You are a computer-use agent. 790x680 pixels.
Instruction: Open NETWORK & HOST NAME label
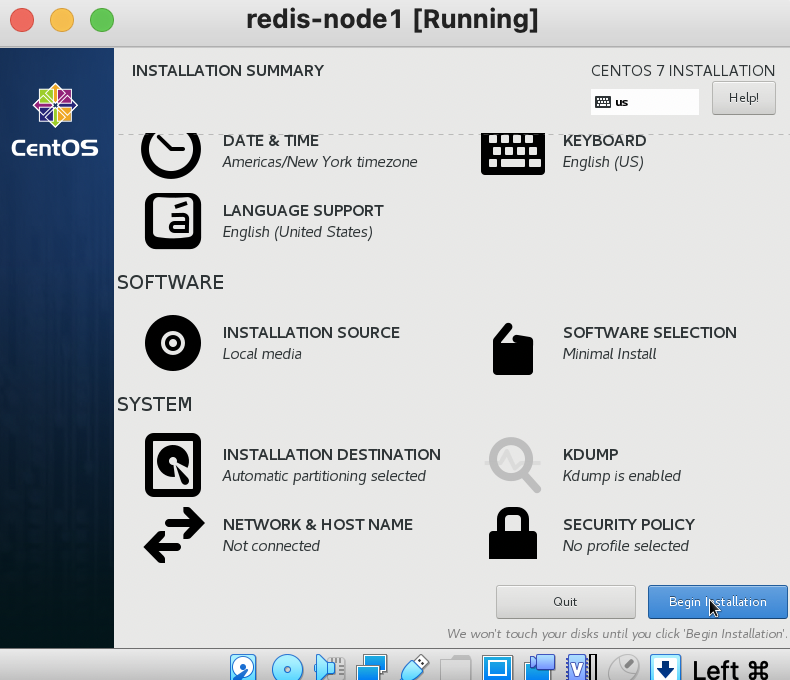tap(317, 524)
